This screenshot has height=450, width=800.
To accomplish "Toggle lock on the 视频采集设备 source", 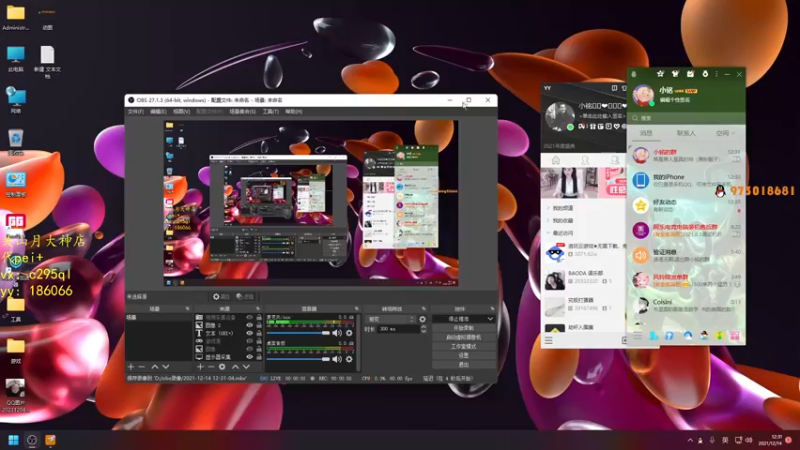I will [259, 317].
